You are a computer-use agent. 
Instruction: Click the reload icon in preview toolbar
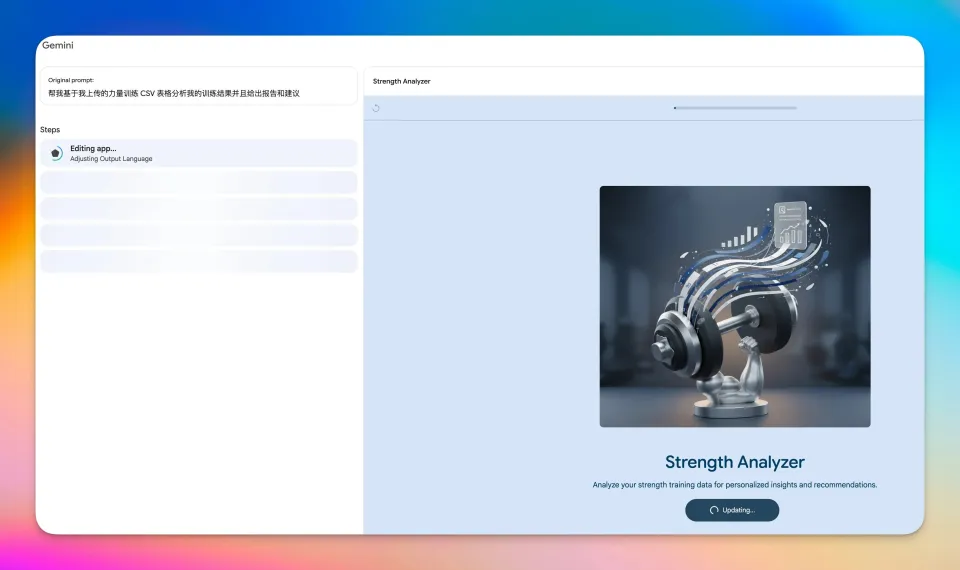(x=376, y=108)
